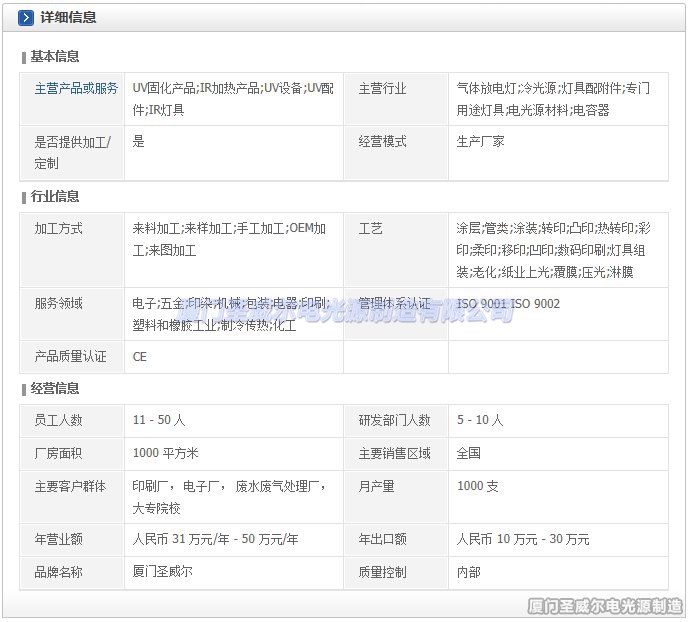Screen dimensions: 690x622
Task: Click the 品牌名称 value 厦门圣威尔
Action: tap(162, 571)
